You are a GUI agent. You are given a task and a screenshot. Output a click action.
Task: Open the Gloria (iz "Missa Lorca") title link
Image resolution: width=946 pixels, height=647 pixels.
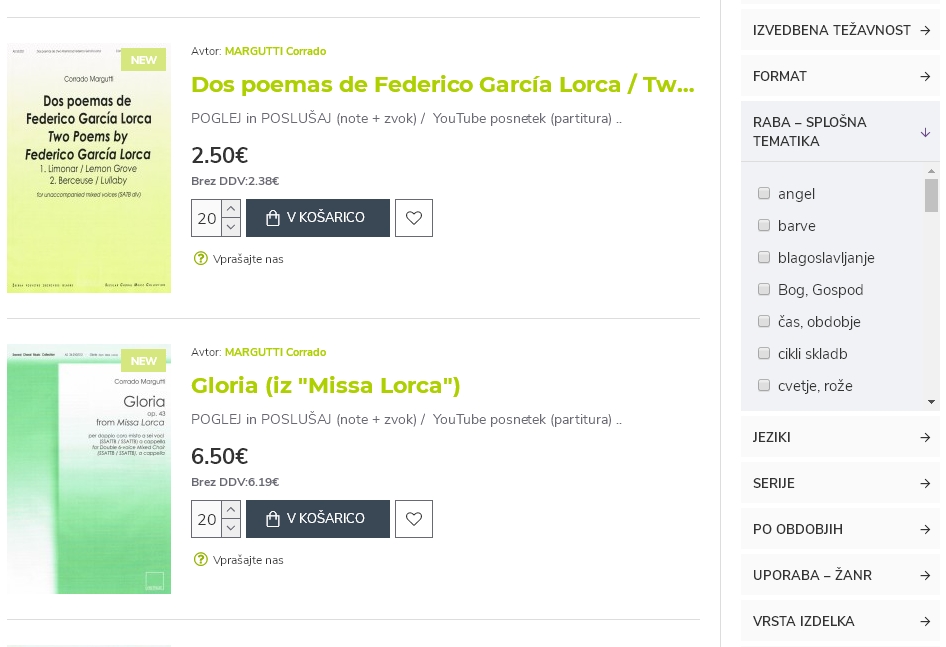point(326,386)
